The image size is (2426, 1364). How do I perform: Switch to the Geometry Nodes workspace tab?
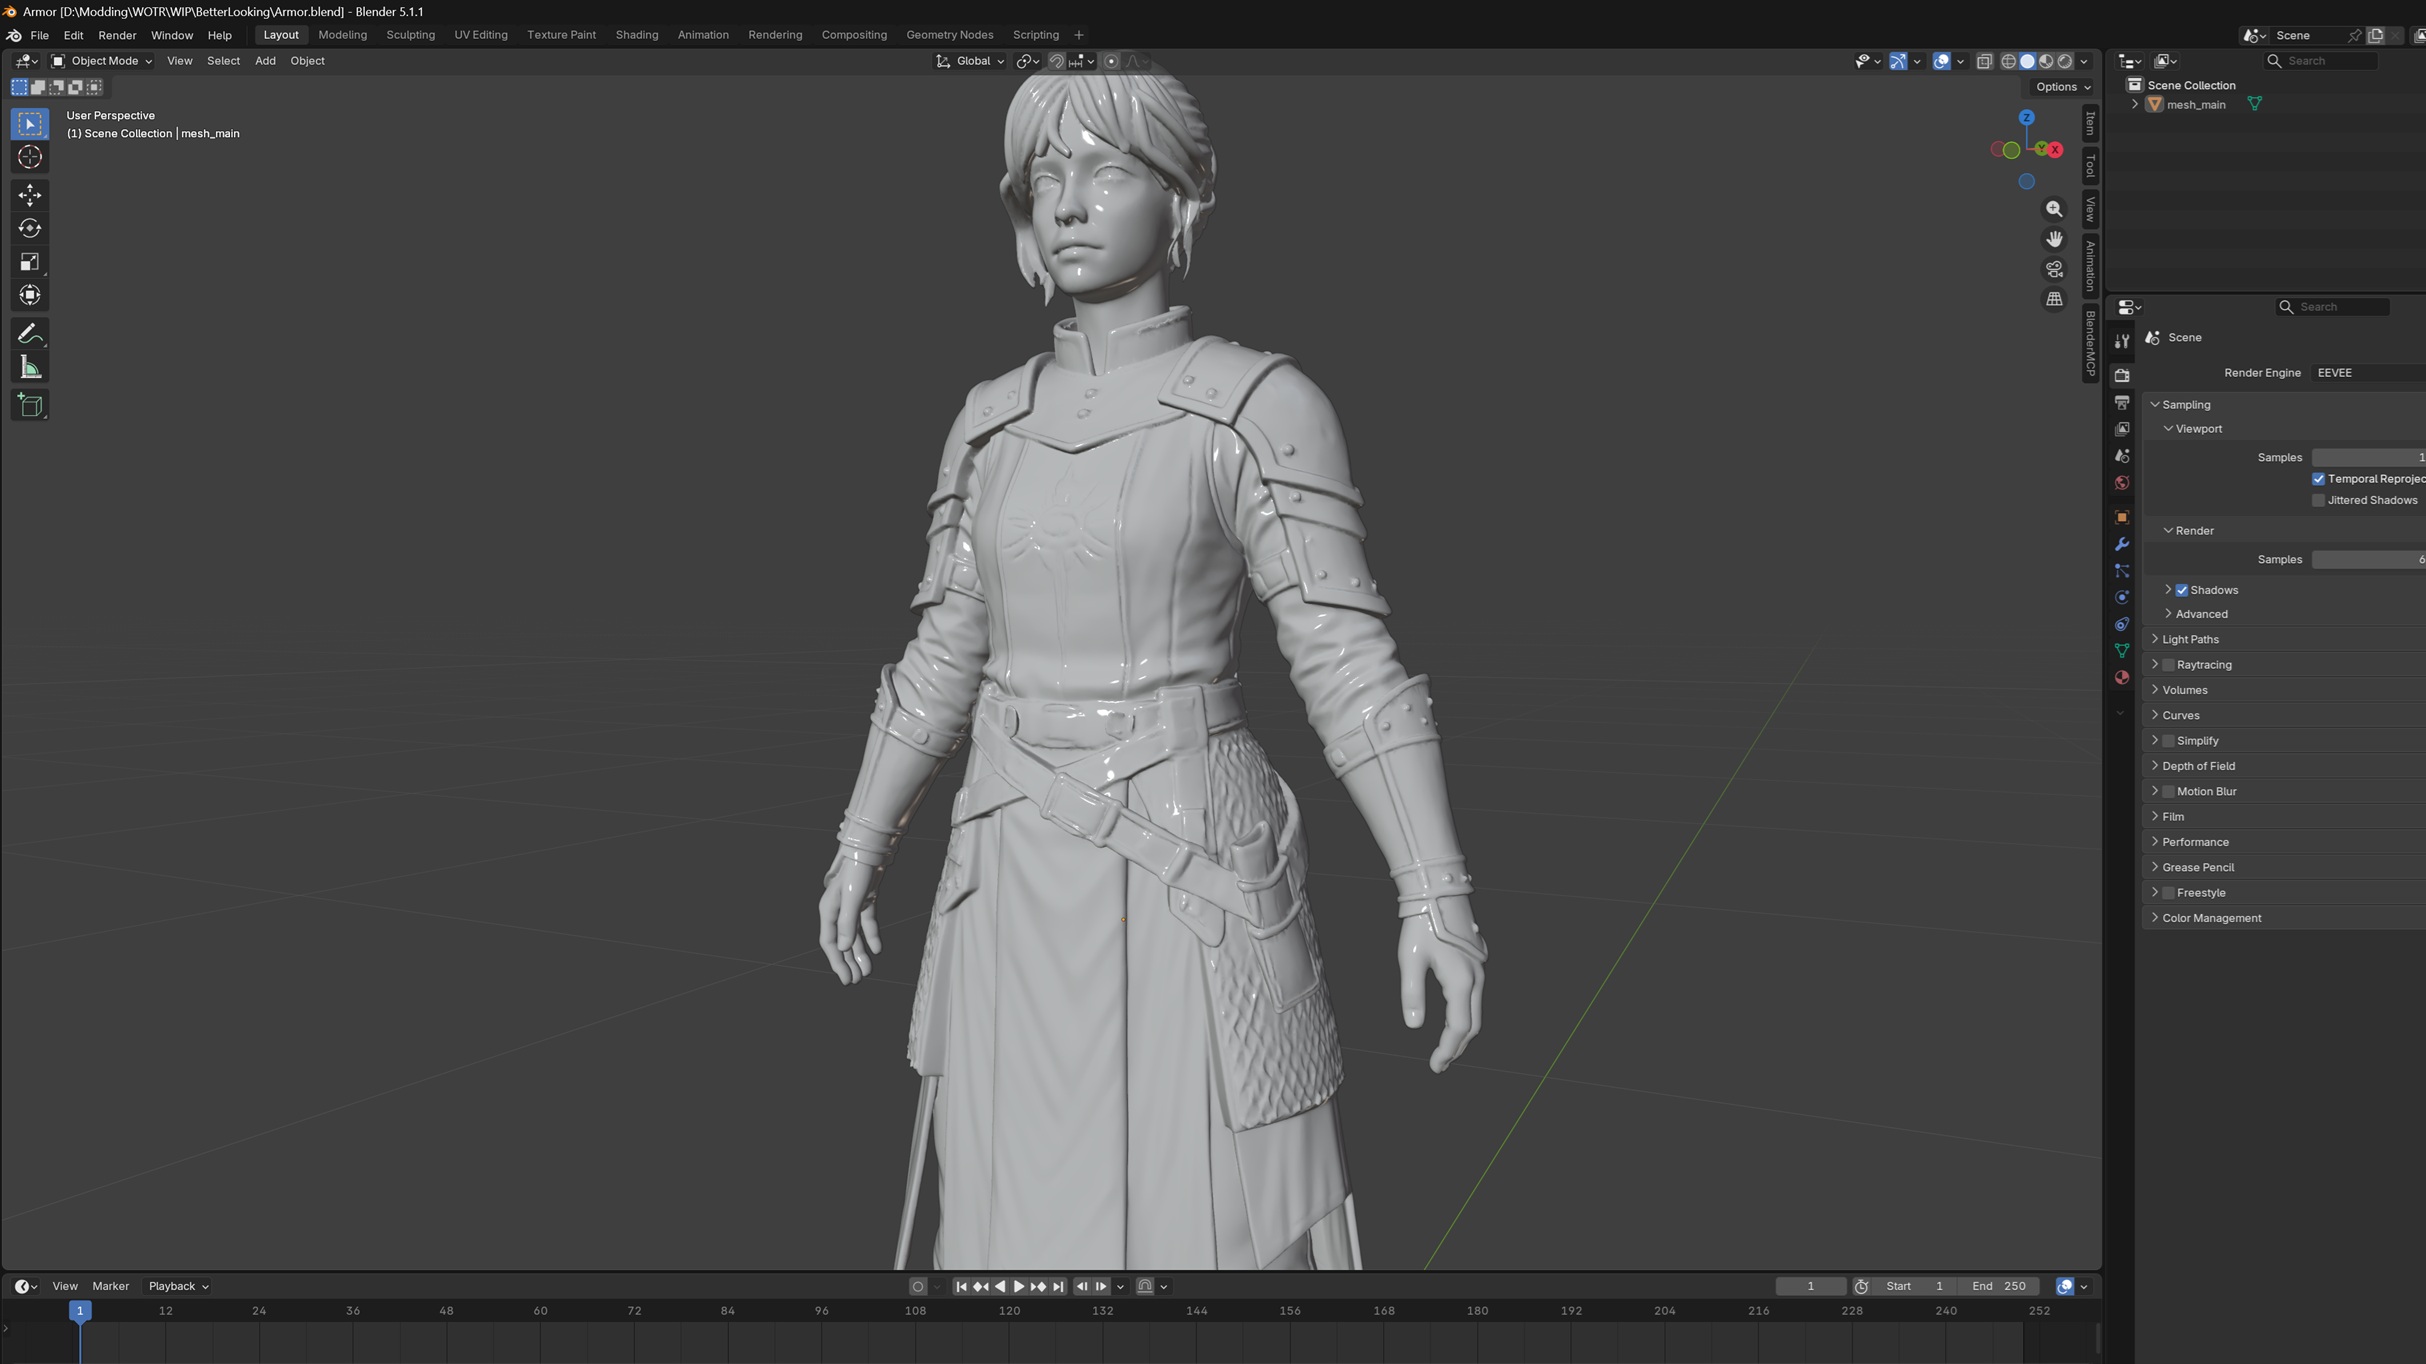click(x=950, y=35)
